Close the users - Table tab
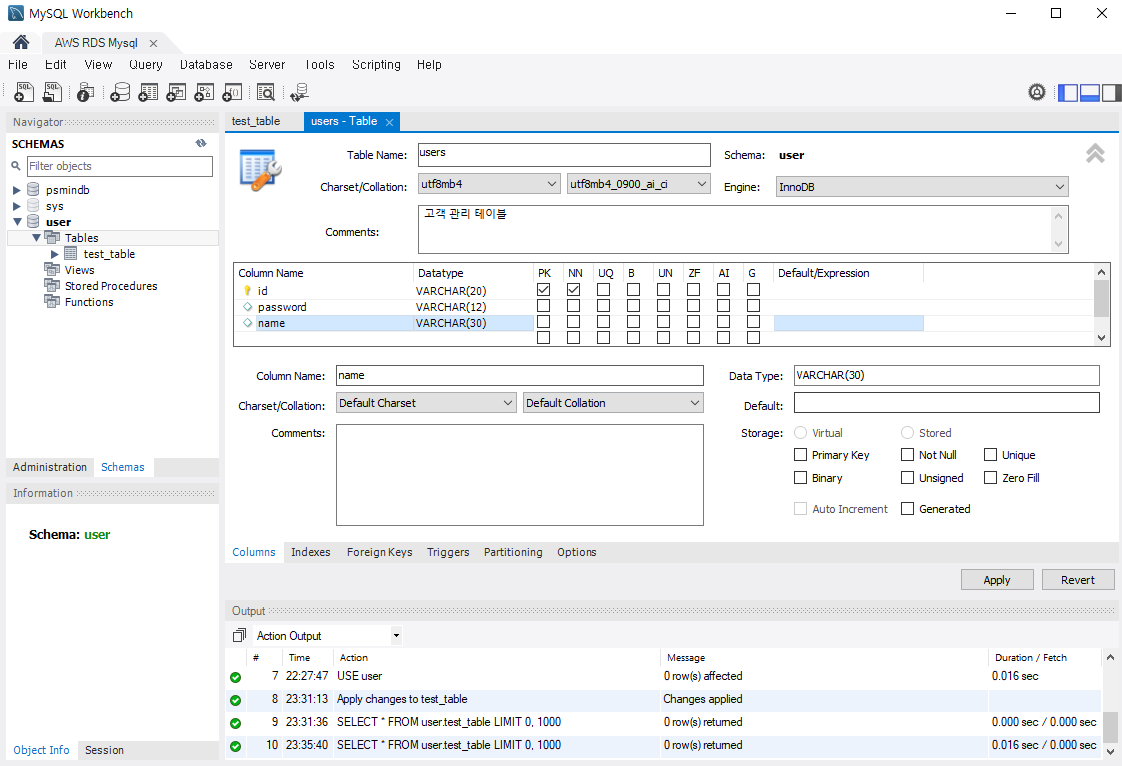 point(389,122)
